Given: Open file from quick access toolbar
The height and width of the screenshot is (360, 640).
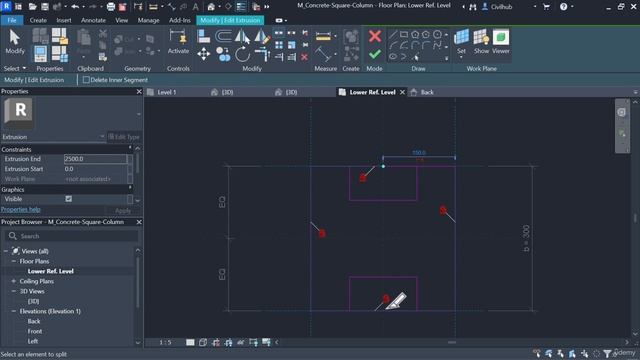Looking at the screenshot, I should (32, 7).
